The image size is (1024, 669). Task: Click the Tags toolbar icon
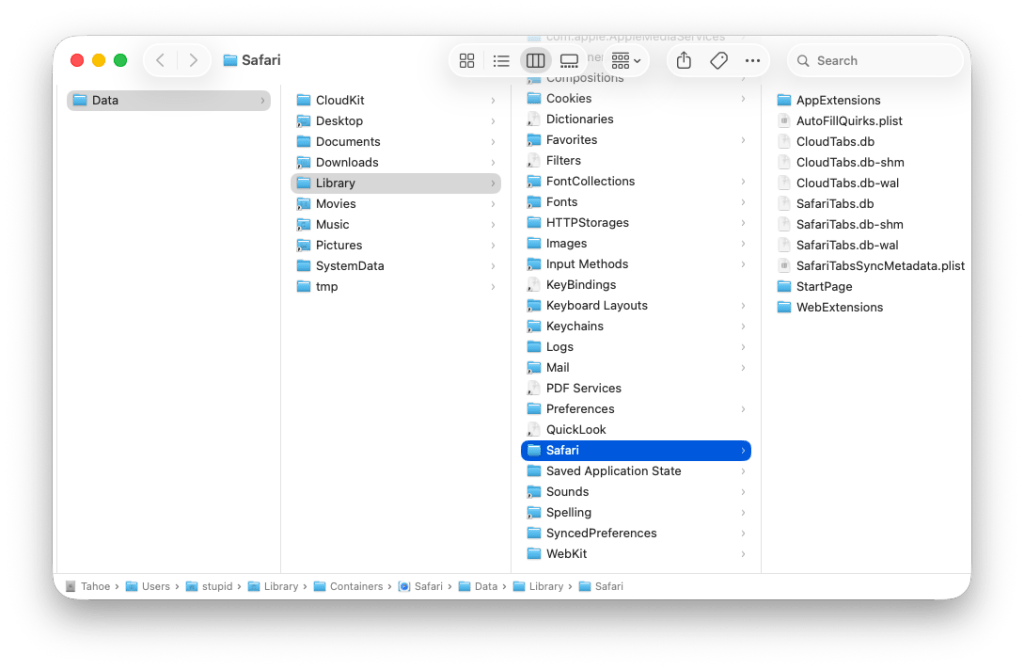click(x=718, y=61)
